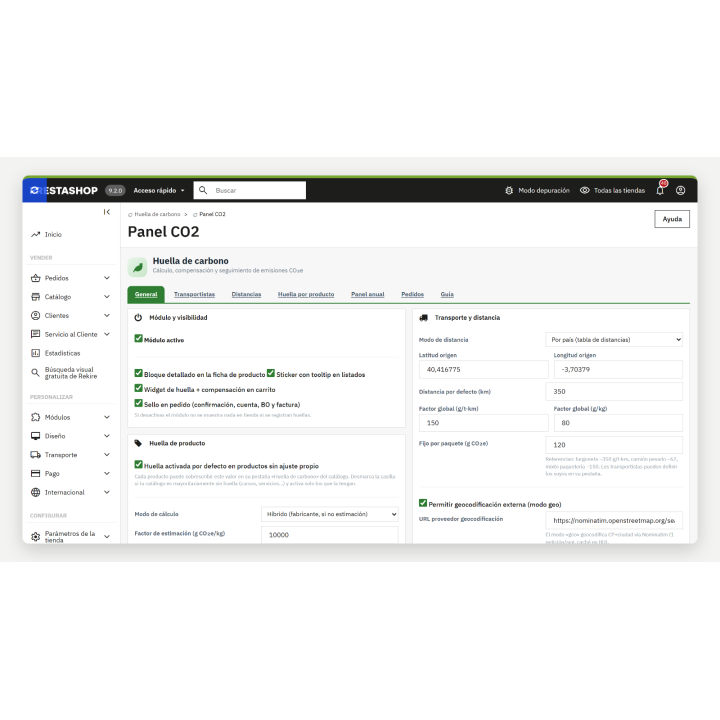The height and width of the screenshot is (720, 720).
Task: Click the Servicio al Cliente chat icon
Action: (x=35, y=334)
